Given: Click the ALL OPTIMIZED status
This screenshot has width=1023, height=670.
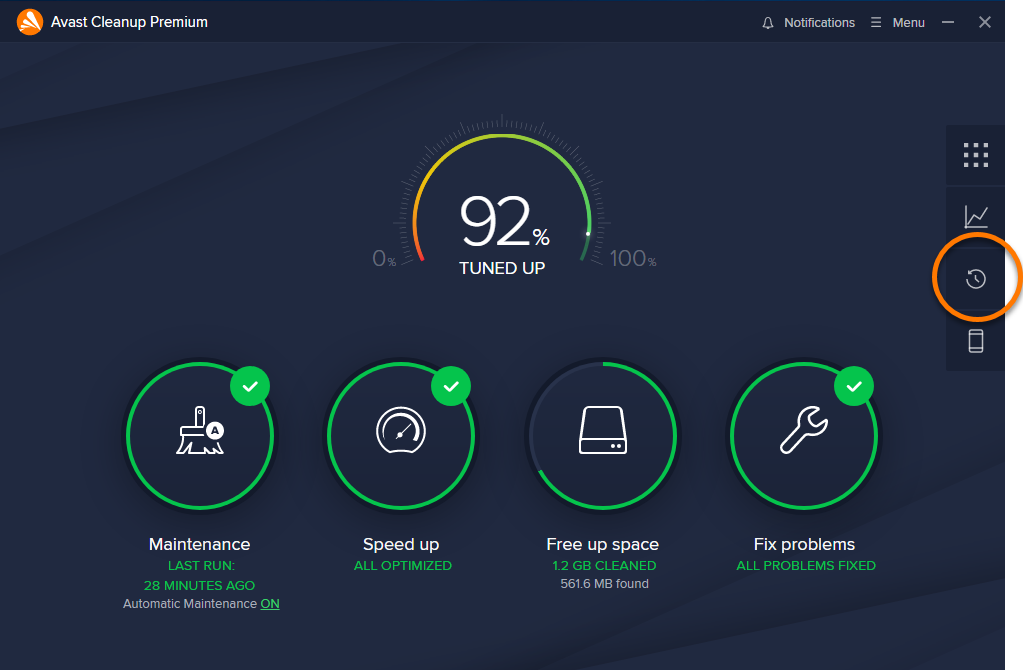Looking at the screenshot, I should (403, 566).
